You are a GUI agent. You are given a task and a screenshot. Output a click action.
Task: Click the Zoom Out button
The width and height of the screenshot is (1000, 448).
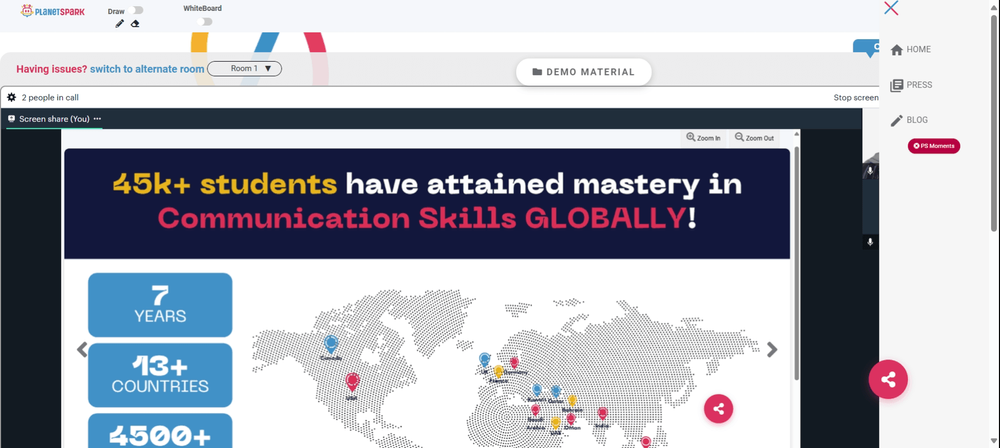coord(754,138)
